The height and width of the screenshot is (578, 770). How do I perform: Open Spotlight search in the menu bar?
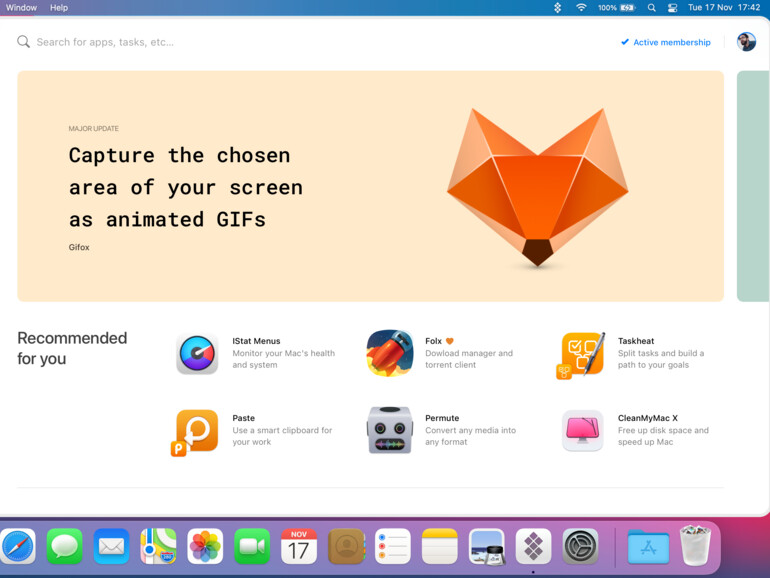click(651, 7)
